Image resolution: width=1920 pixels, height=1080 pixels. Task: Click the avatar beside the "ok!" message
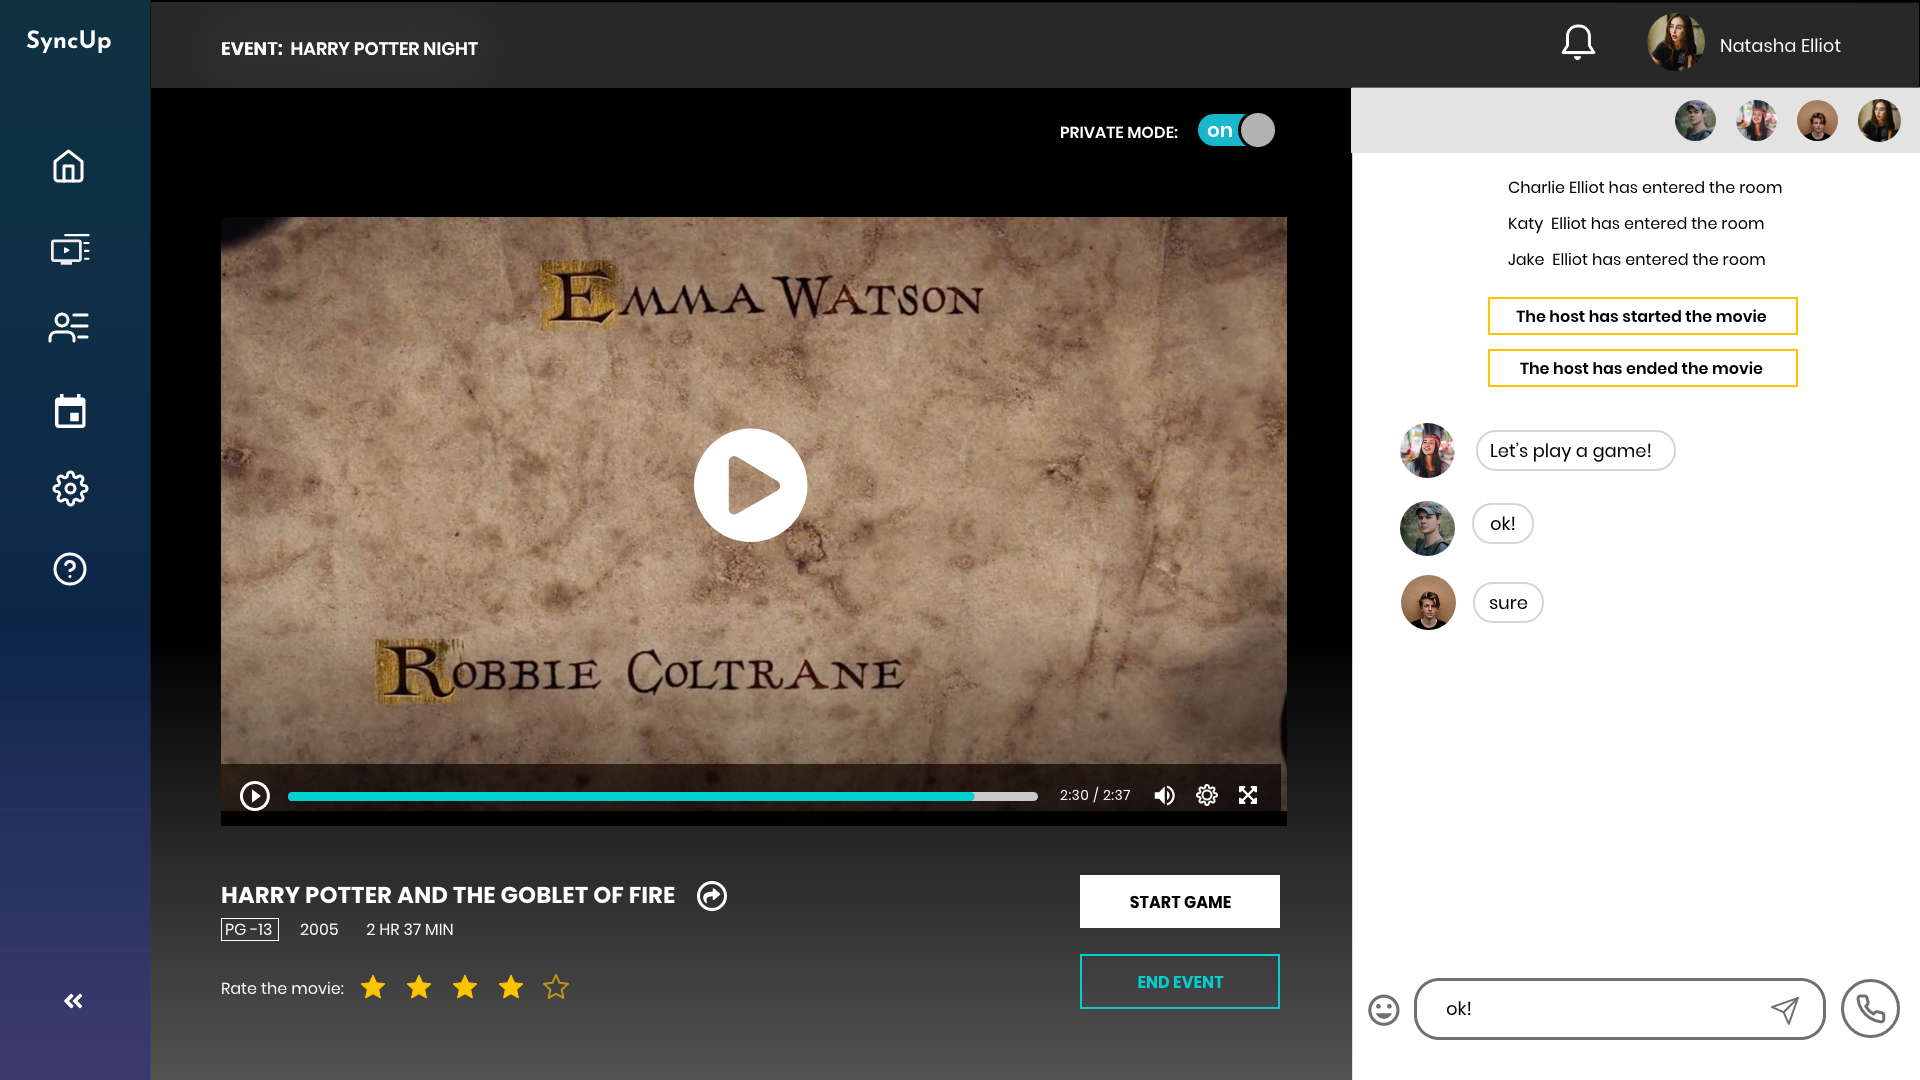[x=1427, y=528]
